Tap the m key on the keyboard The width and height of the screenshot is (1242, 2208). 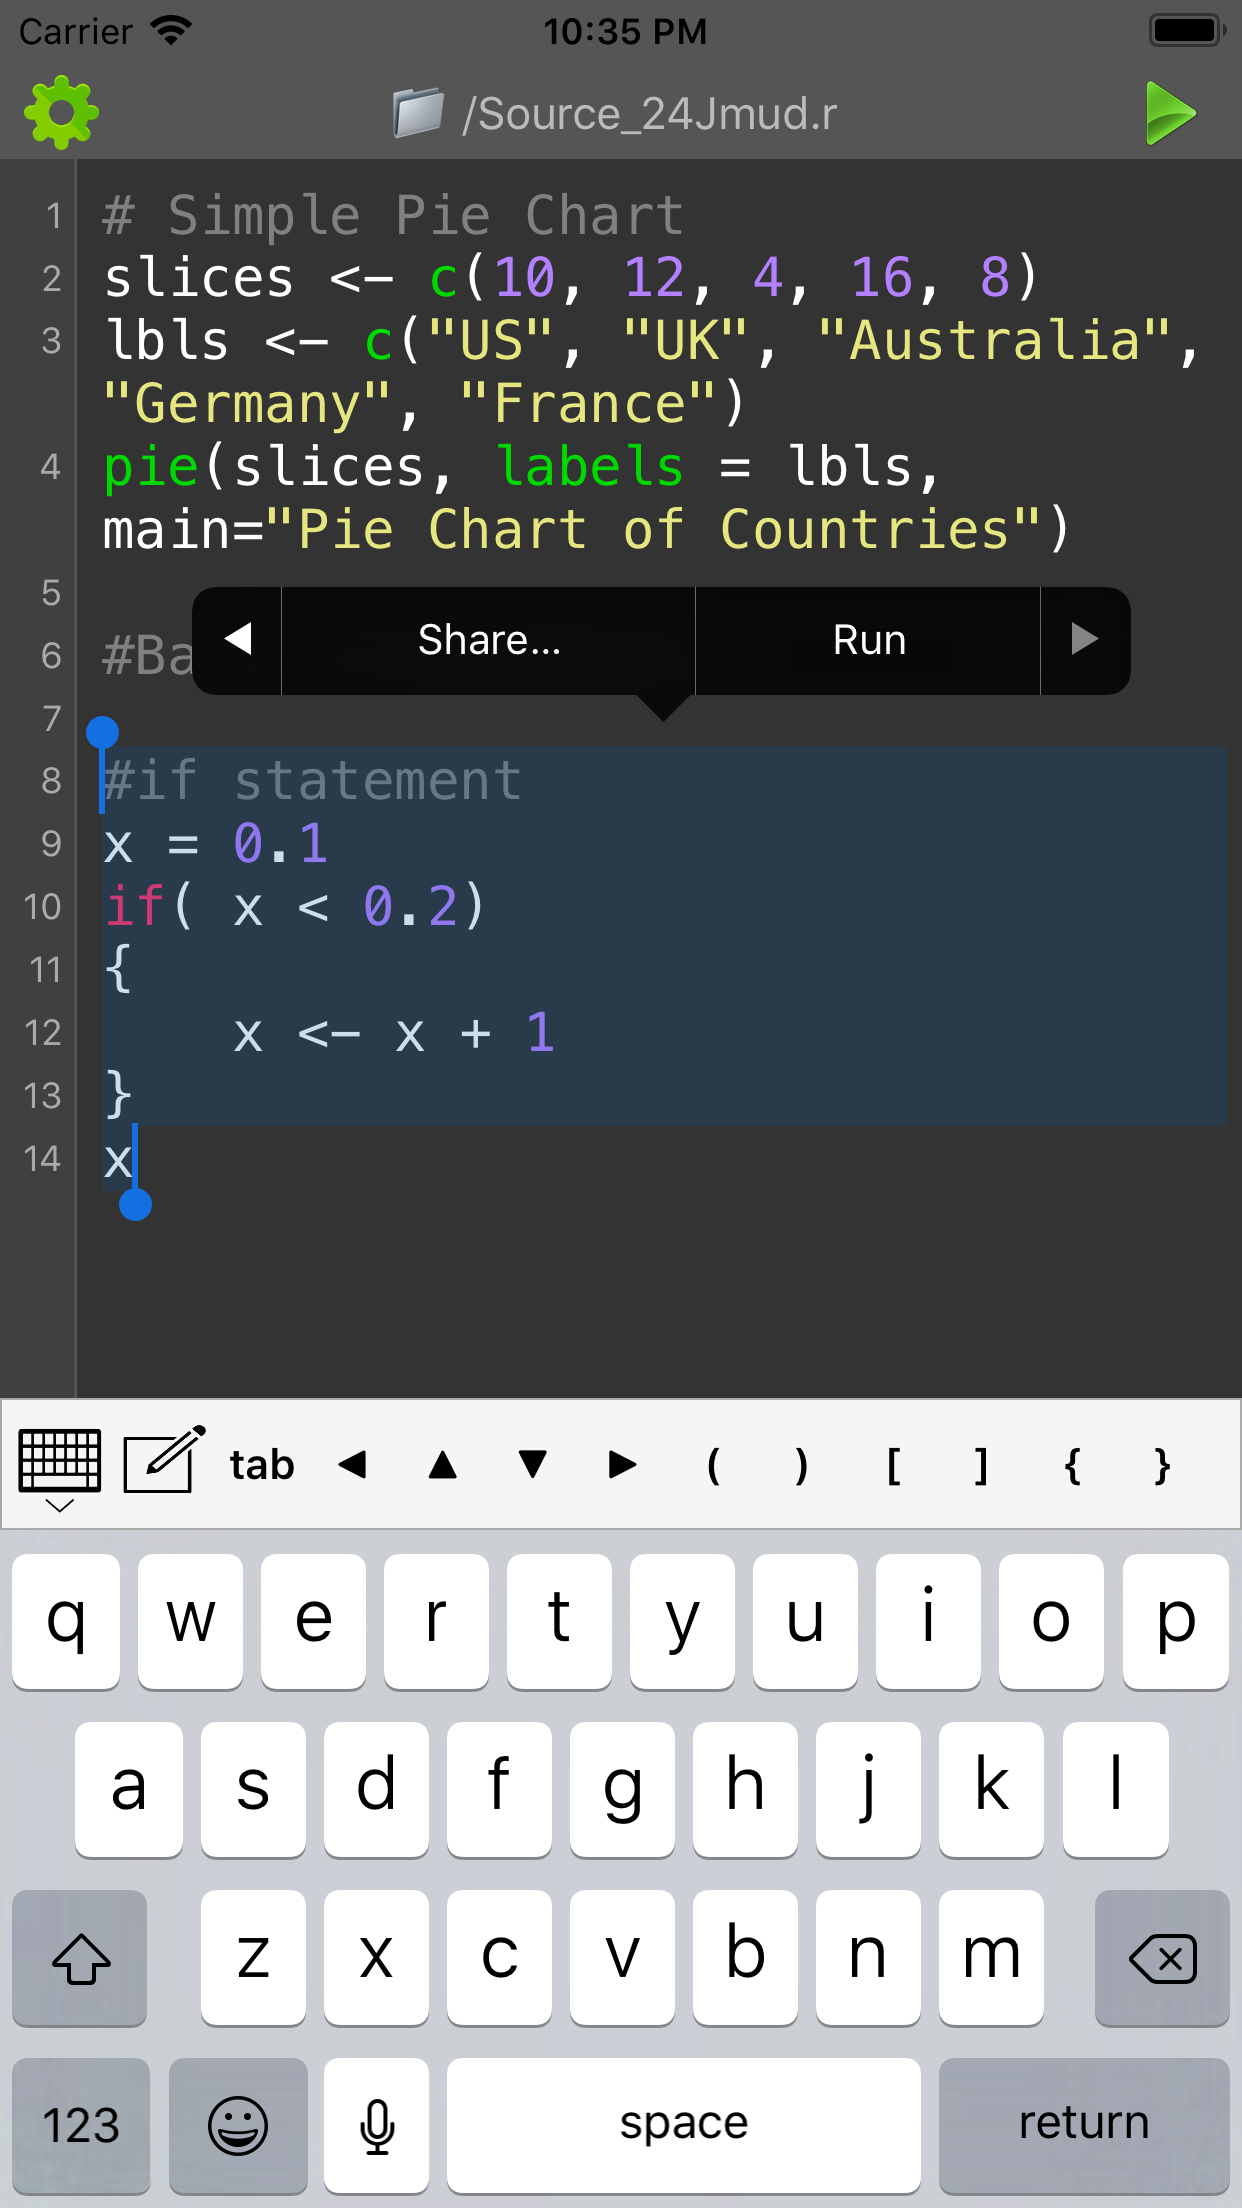point(991,1957)
